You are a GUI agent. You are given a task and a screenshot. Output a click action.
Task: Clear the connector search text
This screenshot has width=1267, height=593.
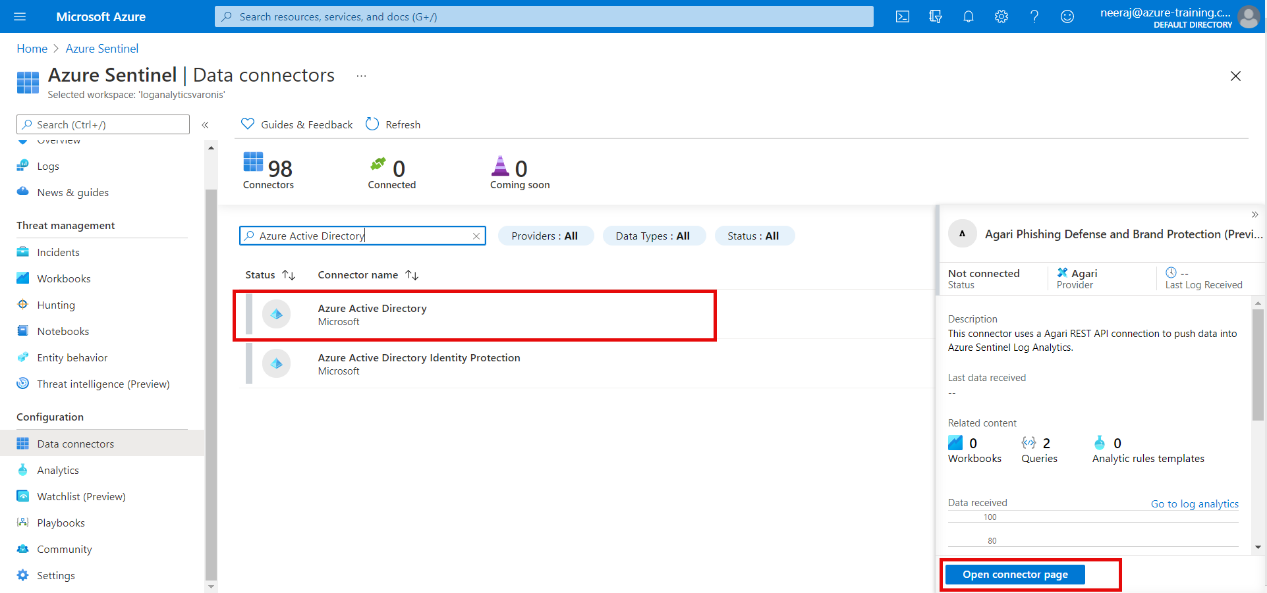click(x=477, y=236)
